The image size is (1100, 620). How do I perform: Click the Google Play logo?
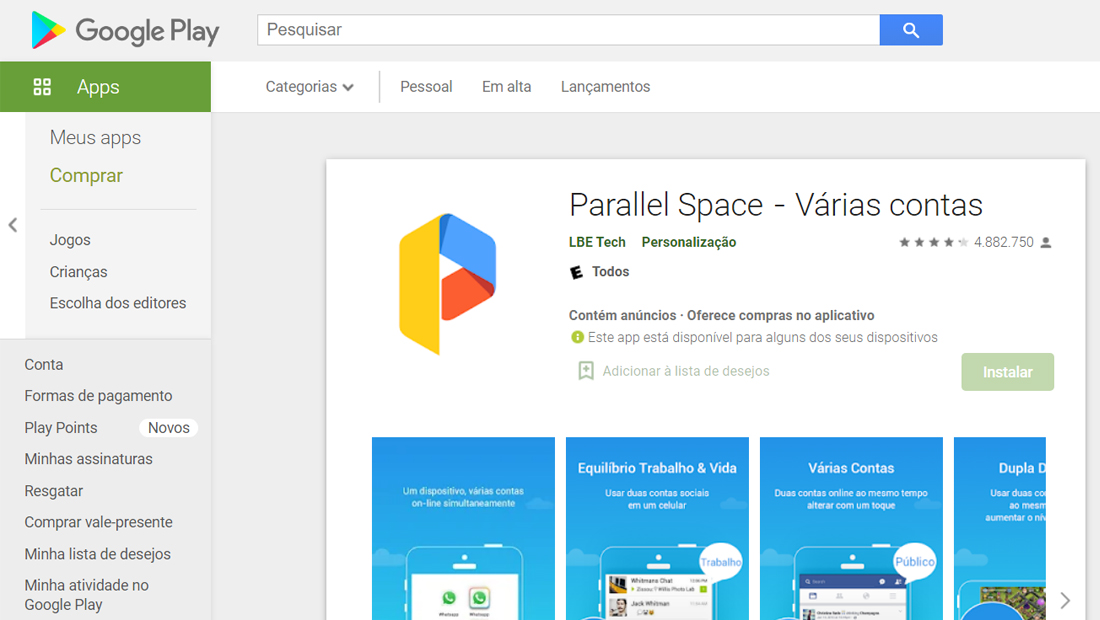coord(125,30)
